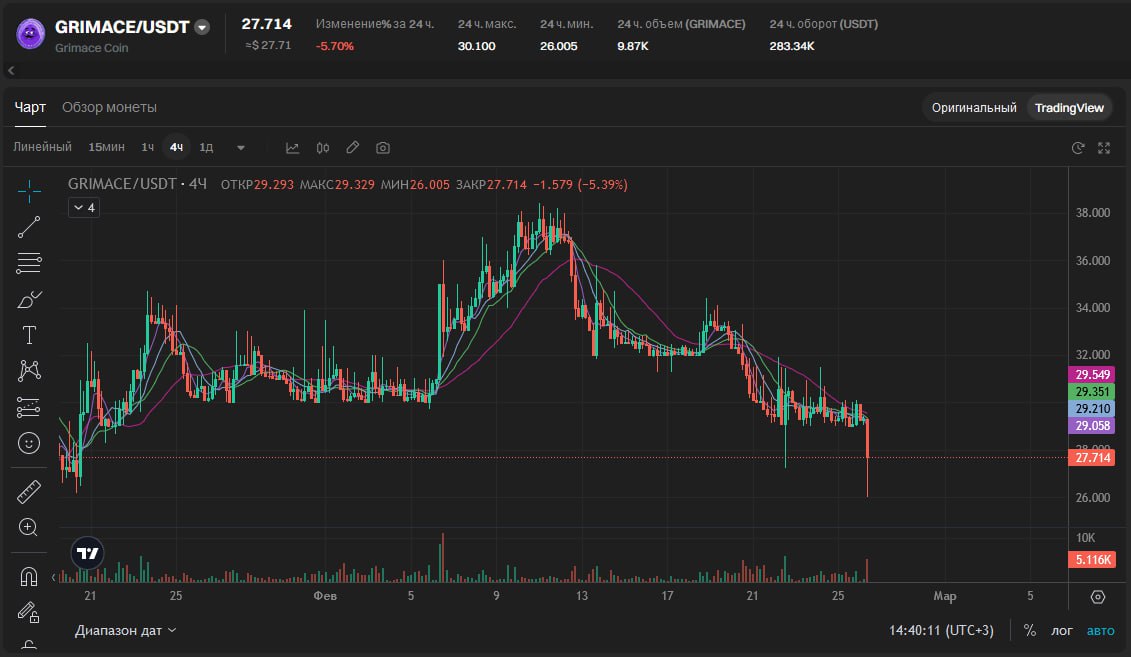Select the Линейный chart view
The image size is (1131, 657).
pyautogui.click(x=43, y=147)
